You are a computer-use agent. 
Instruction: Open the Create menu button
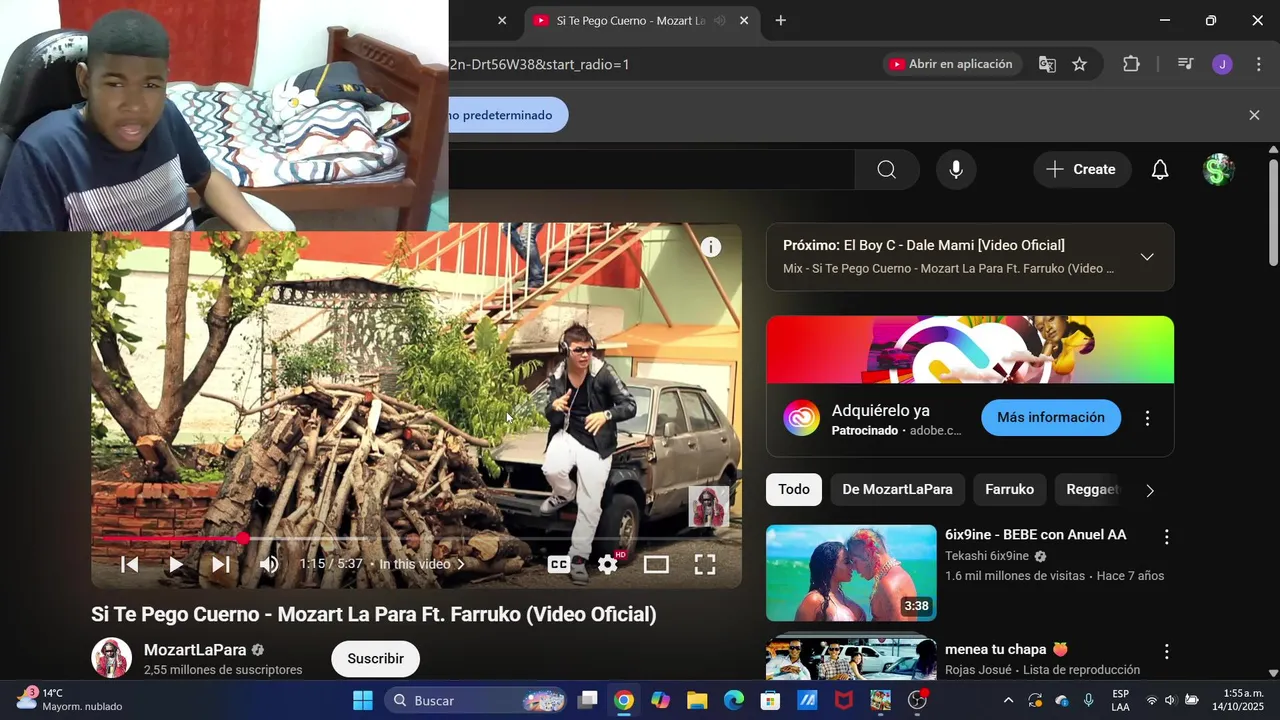(x=1082, y=170)
